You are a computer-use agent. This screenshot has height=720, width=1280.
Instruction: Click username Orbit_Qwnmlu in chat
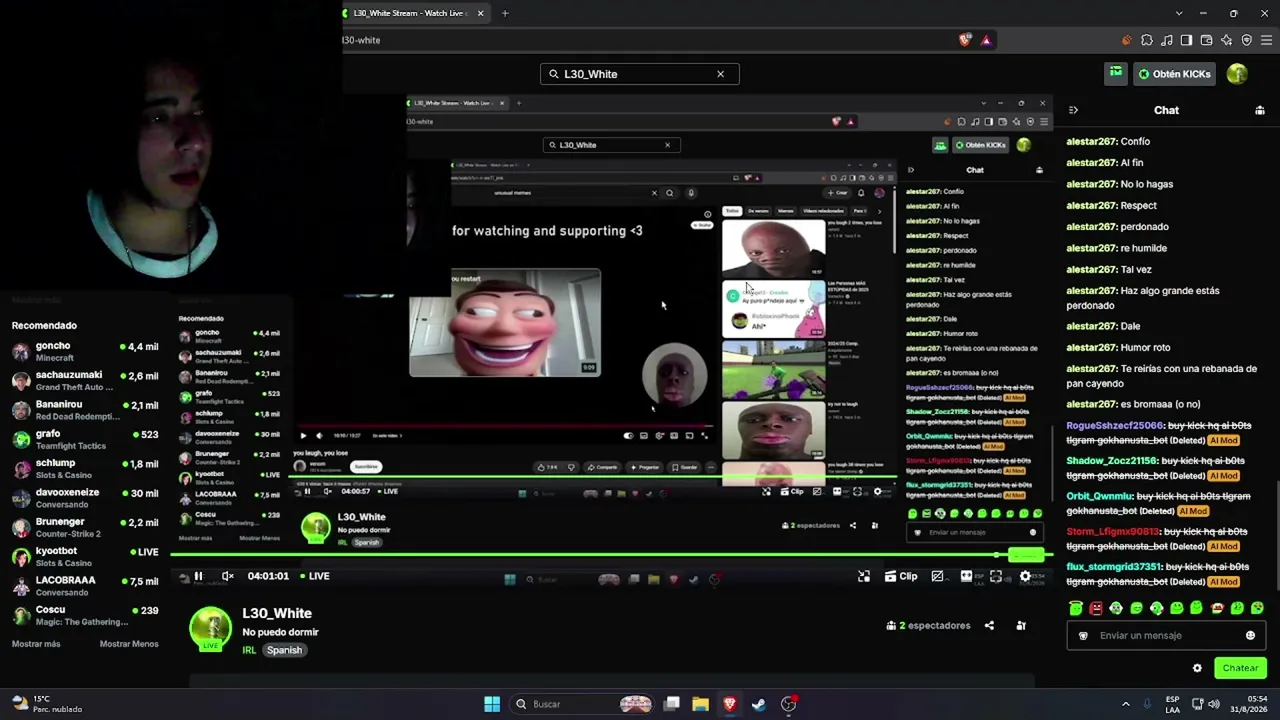click(1100, 496)
